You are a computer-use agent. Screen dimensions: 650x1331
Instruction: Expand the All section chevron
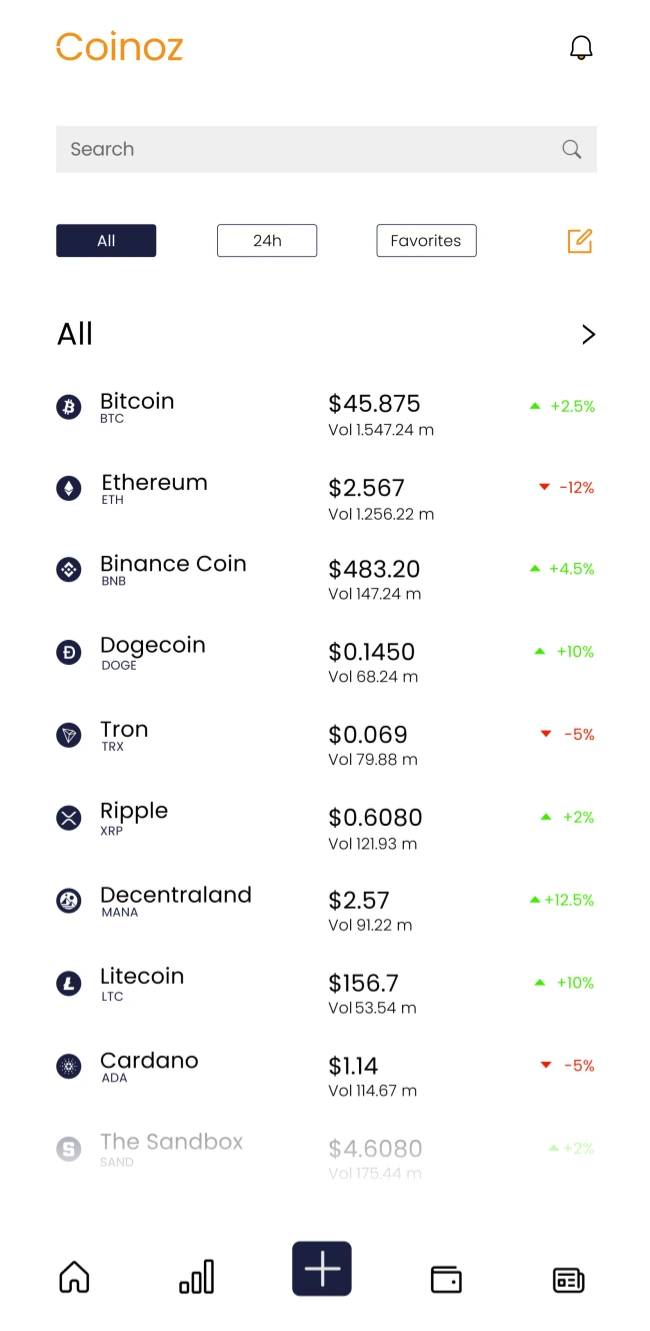[x=588, y=335]
